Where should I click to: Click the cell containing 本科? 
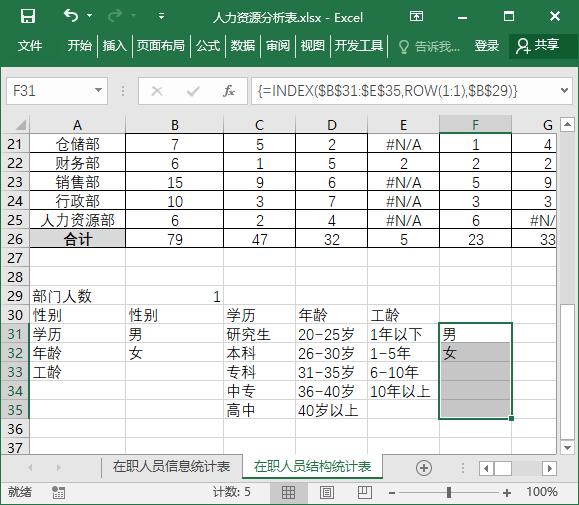259,353
